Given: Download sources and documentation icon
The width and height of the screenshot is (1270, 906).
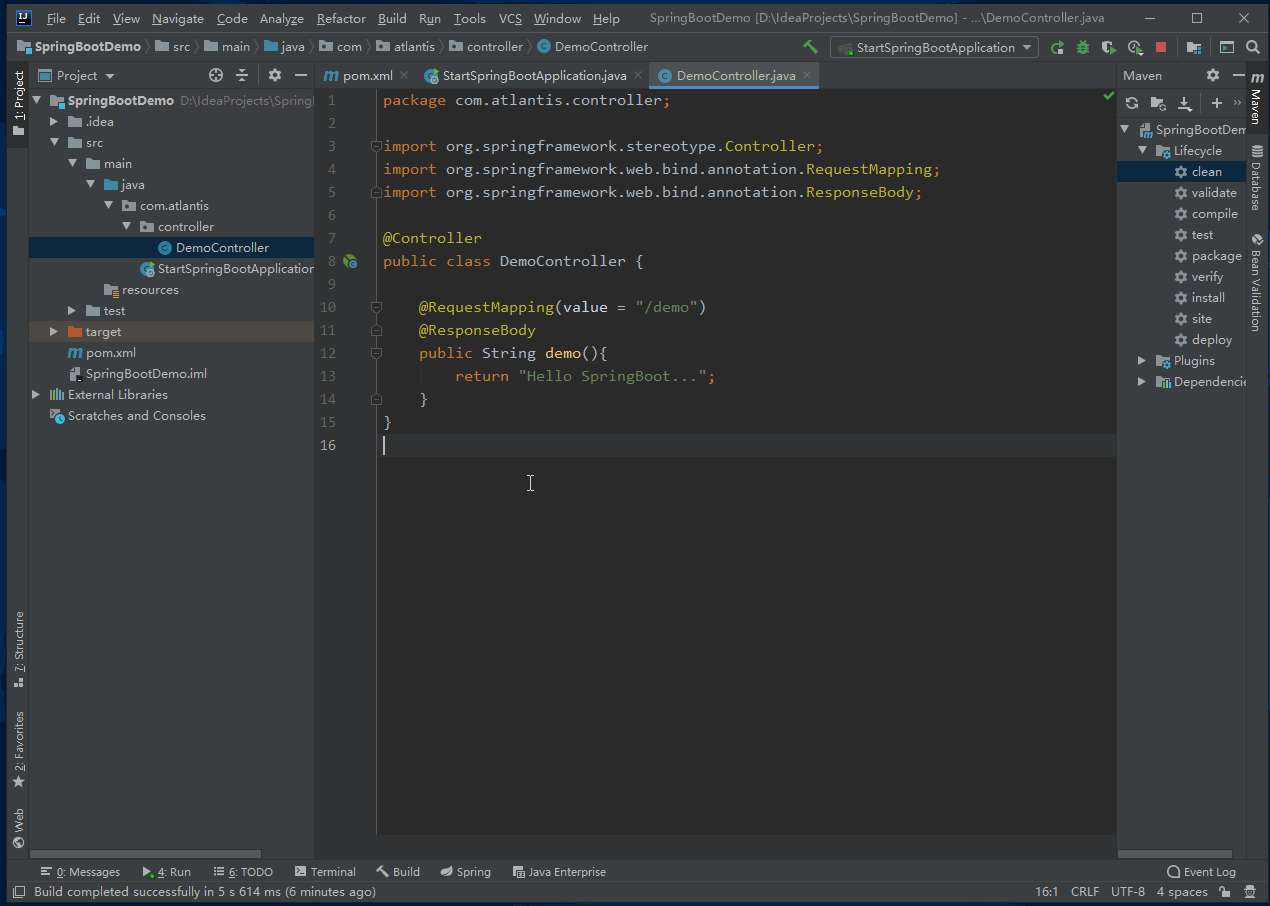Looking at the screenshot, I should [x=1185, y=103].
